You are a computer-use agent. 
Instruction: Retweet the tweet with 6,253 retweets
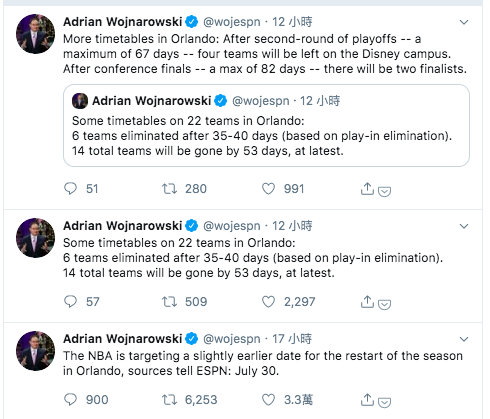(x=169, y=400)
